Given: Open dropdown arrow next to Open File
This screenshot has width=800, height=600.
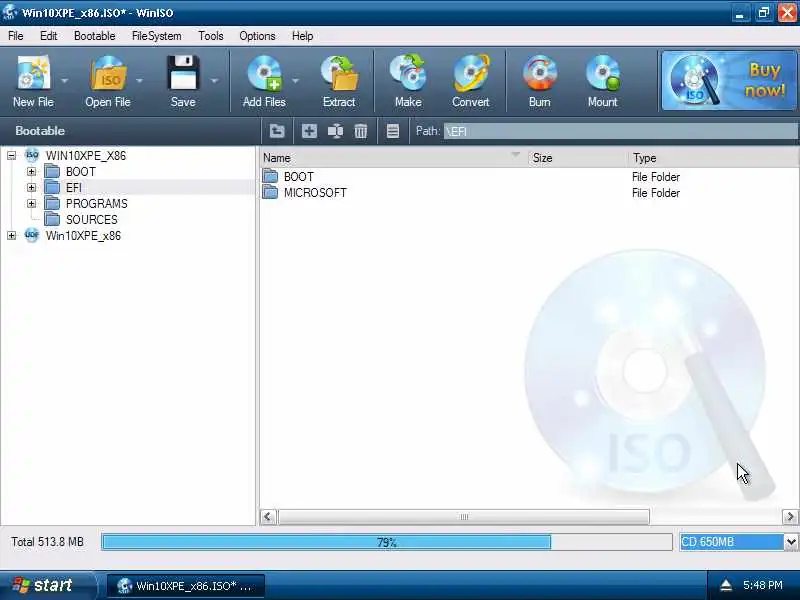Looking at the screenshot, I should [x=139, y=81].
